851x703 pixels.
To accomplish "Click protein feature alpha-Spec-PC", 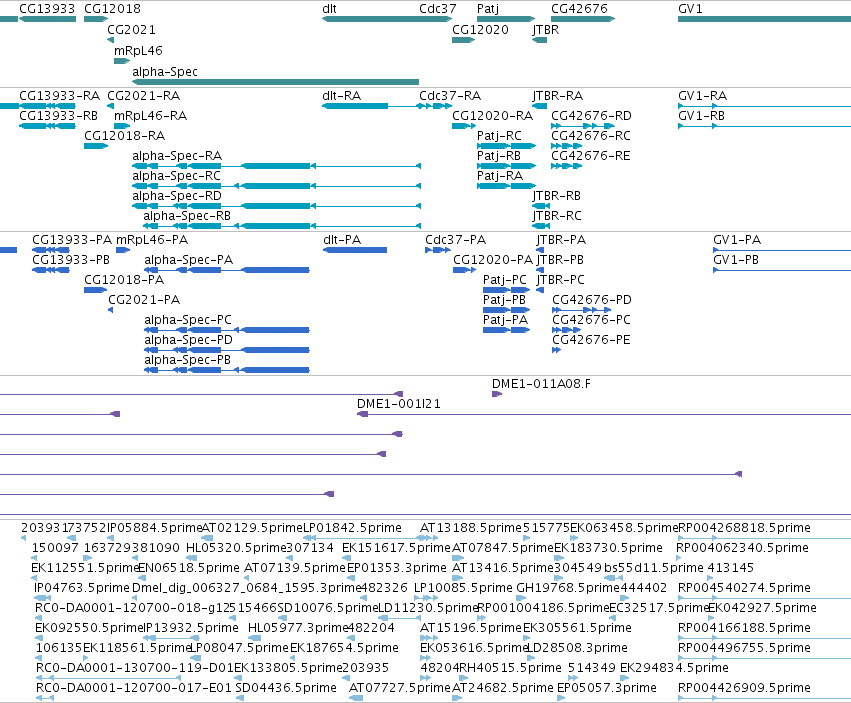I will tap(227, 330).
